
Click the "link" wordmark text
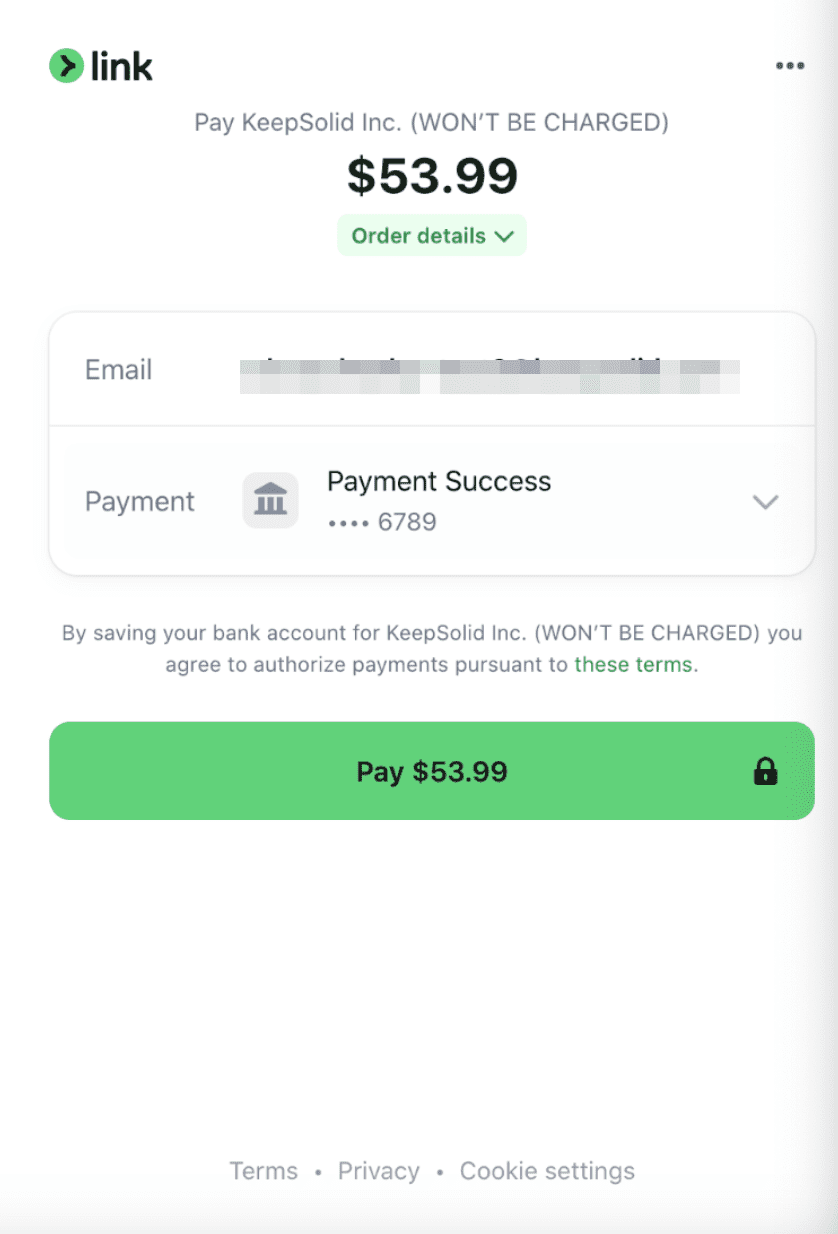click(x=121, y=67)
